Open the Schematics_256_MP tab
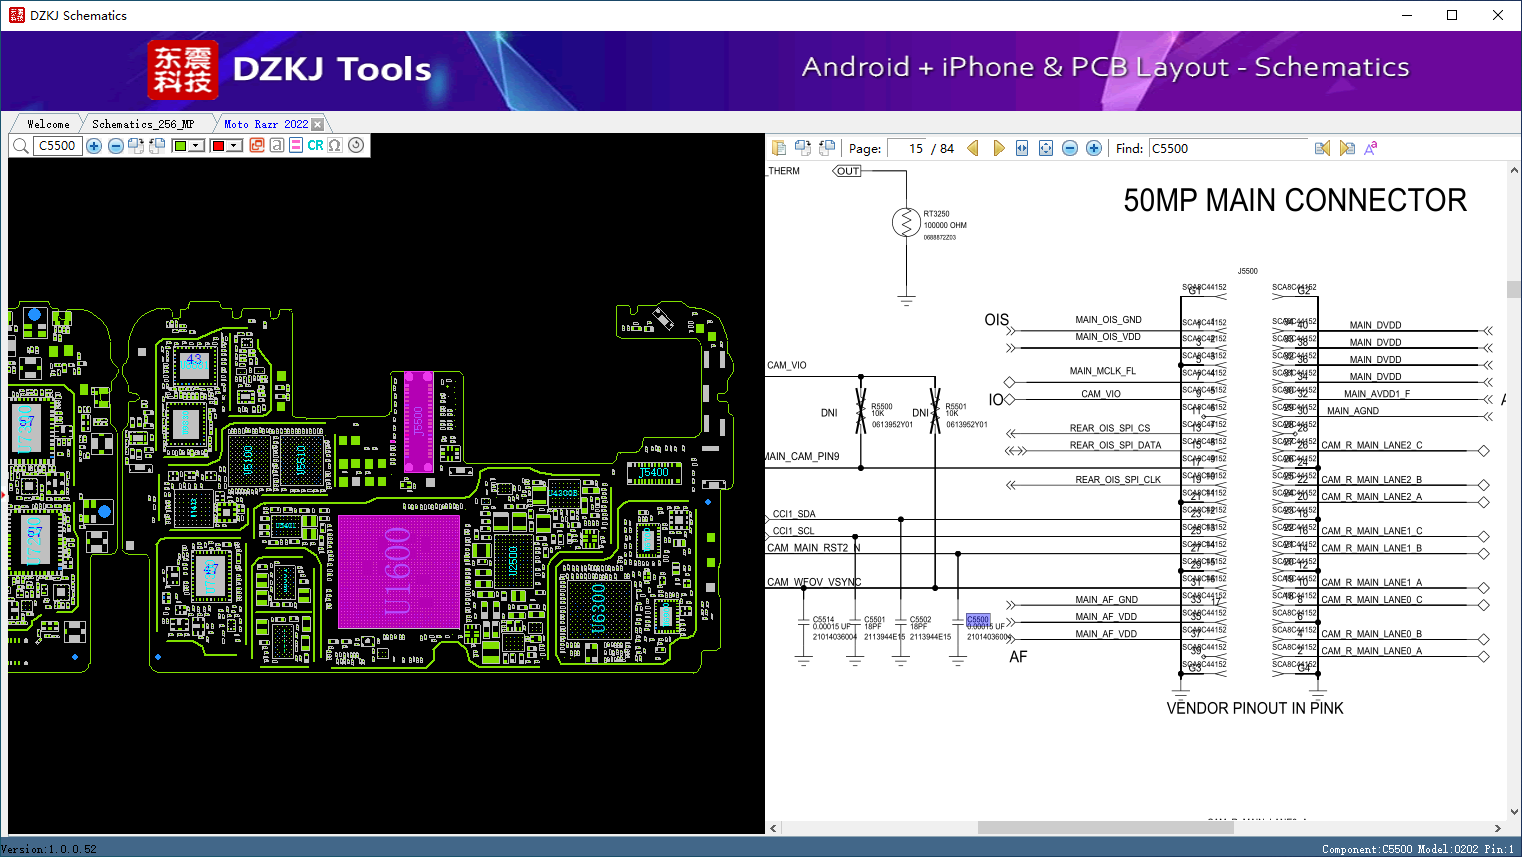 coord(143,124)
